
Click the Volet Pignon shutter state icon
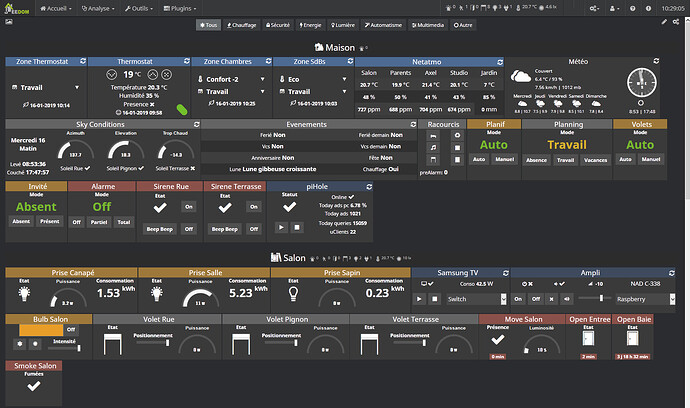tap(241, 344)
